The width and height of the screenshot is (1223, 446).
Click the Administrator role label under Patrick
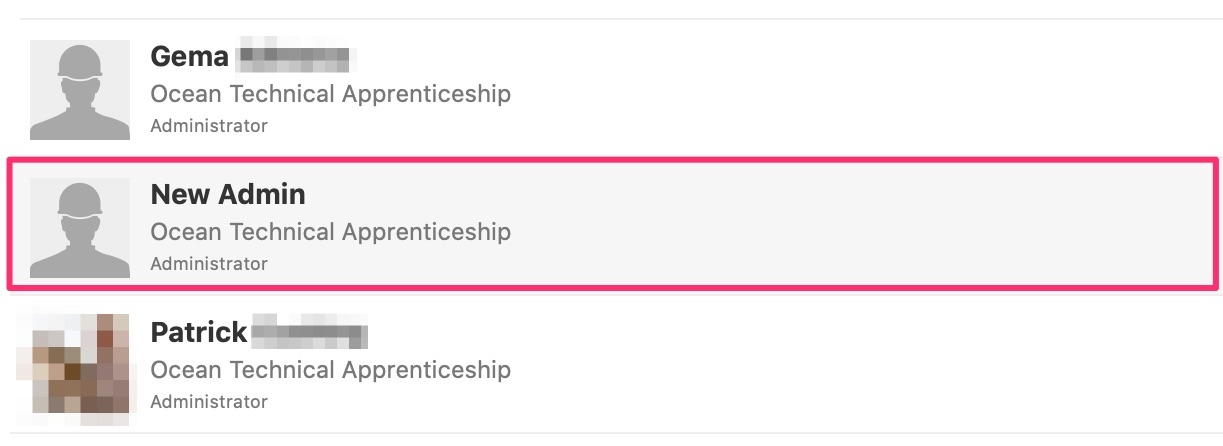209,402
